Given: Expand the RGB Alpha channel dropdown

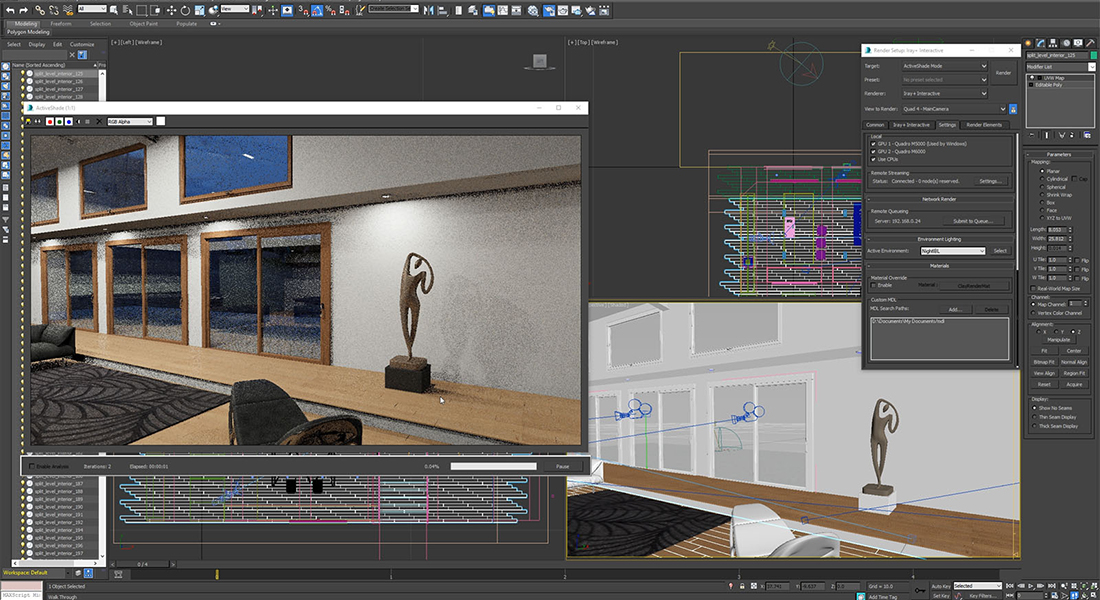Looking at the screenshot, I should [x=129, y=122].
